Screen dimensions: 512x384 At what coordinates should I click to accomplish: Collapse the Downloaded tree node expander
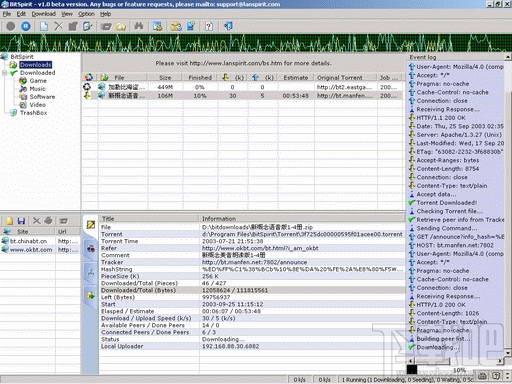pos(4,73)
